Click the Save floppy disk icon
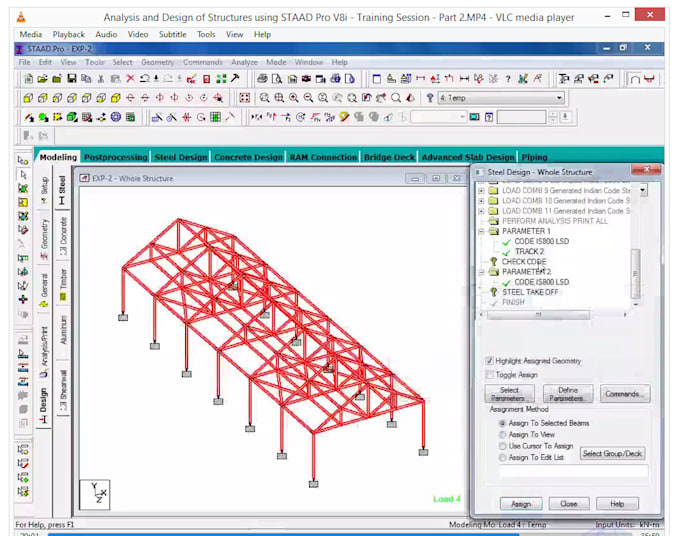The height and width of the screenshot is (536, 680). click(x=72, y=79)
